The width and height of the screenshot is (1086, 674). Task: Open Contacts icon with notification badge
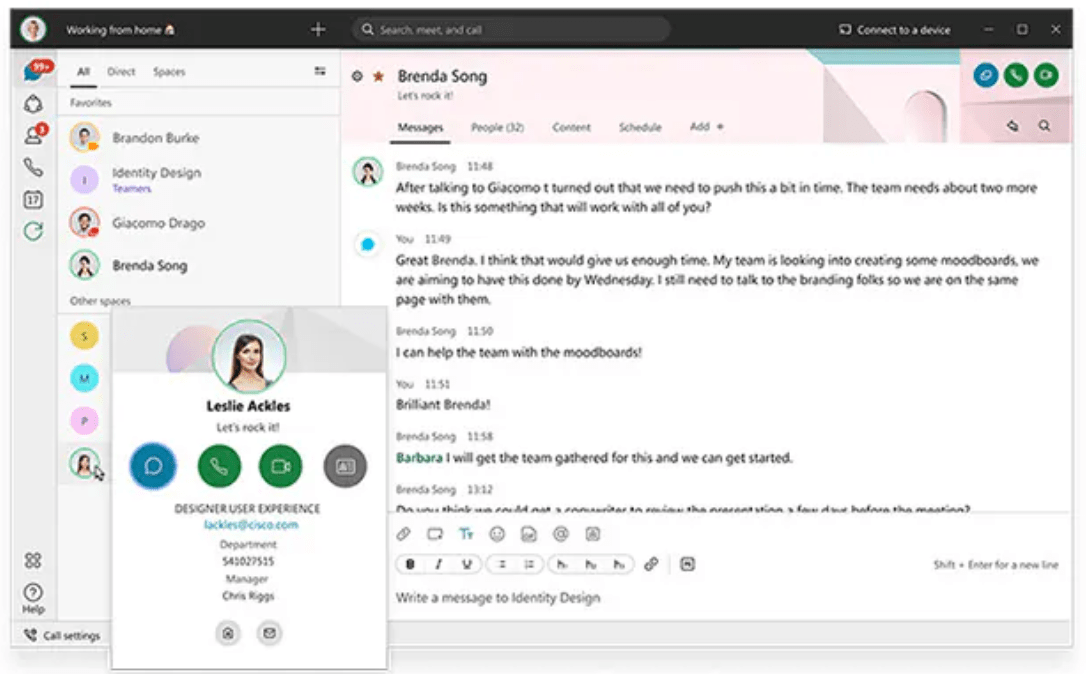pos(35,134)
